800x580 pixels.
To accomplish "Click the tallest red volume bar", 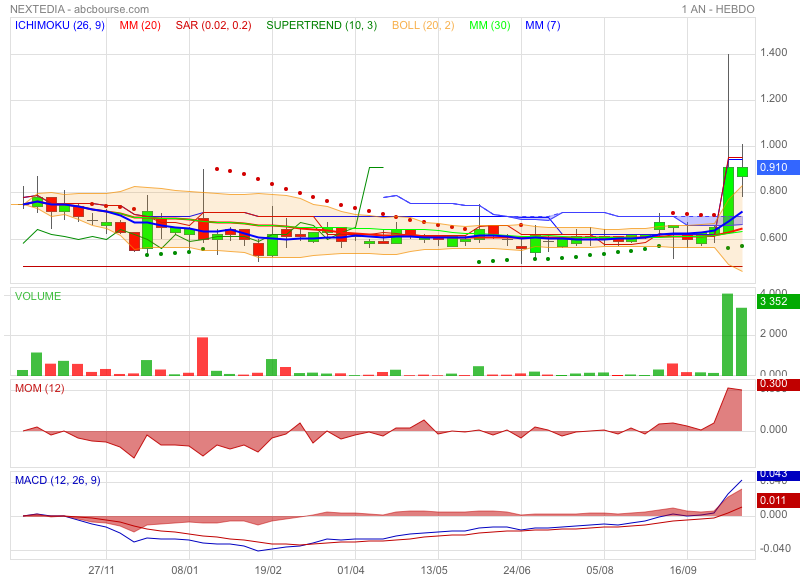I will [203, 357].
